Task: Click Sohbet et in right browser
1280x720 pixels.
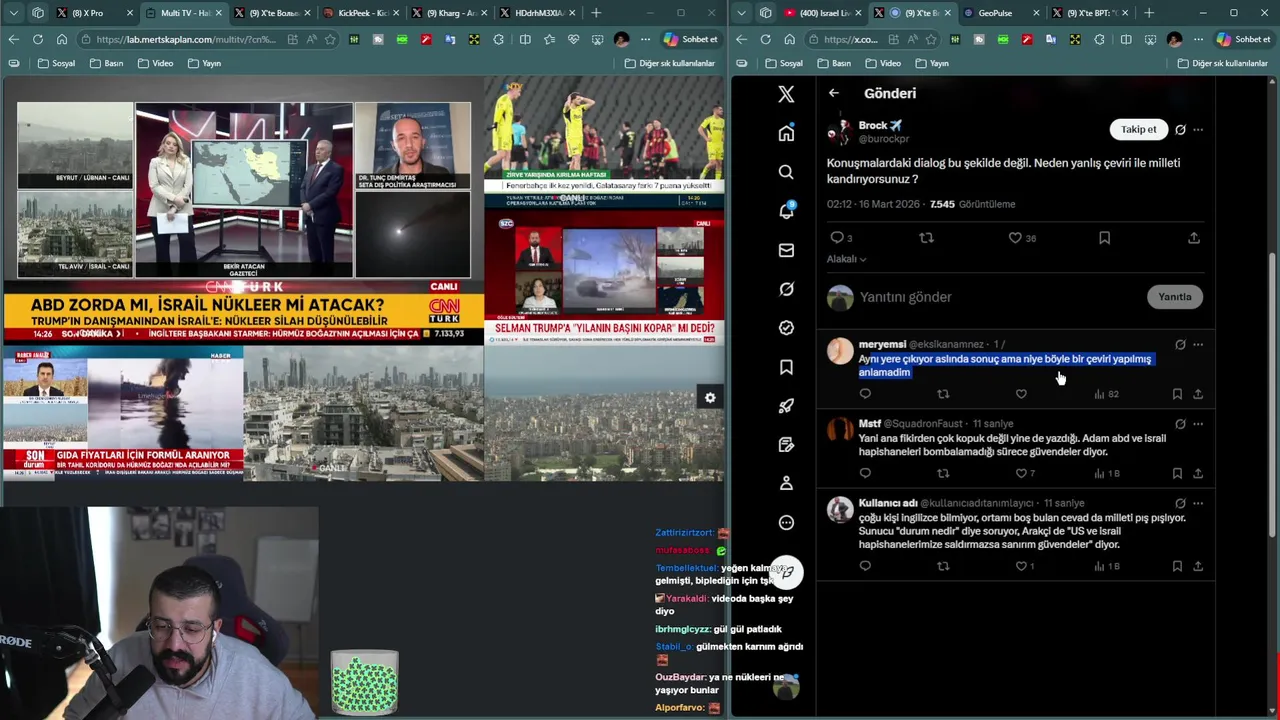Action: pos(1243,39)
